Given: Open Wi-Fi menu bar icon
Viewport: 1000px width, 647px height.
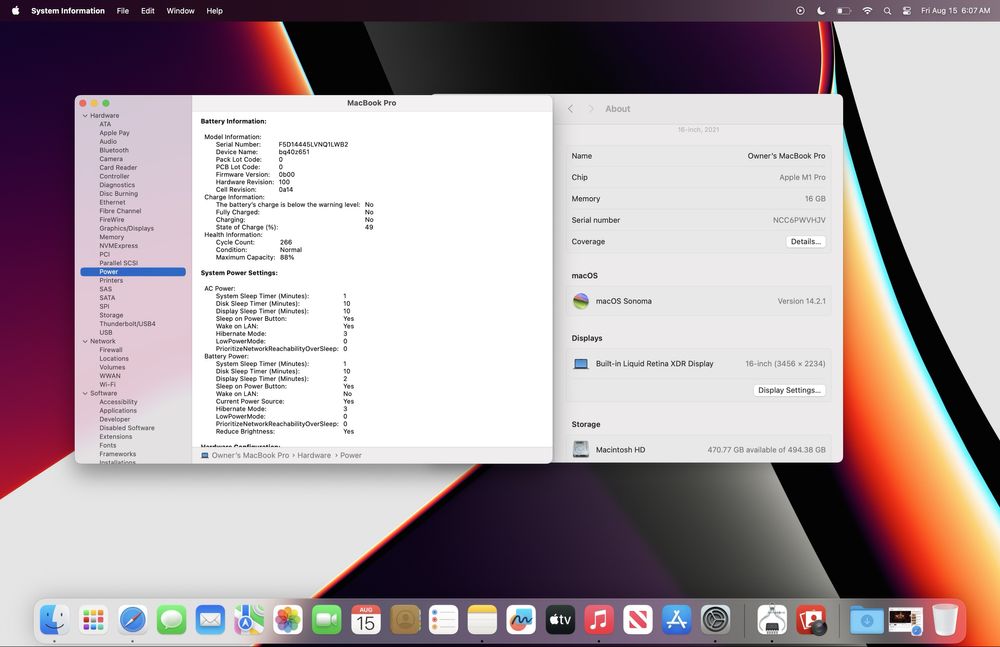Looking at the screenshot, I should tap(867, 11).
